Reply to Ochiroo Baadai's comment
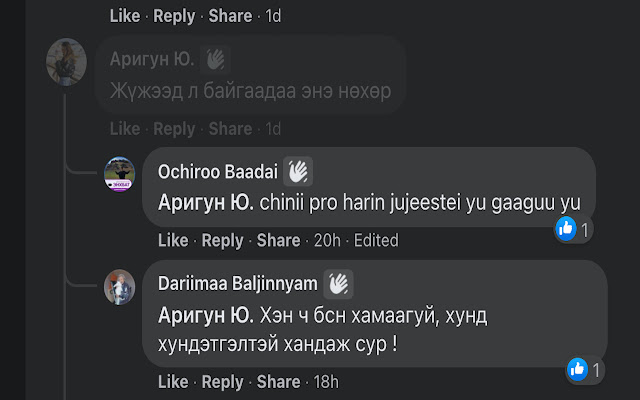The width and height of the screenshot is (640, 400). [222, 240]
